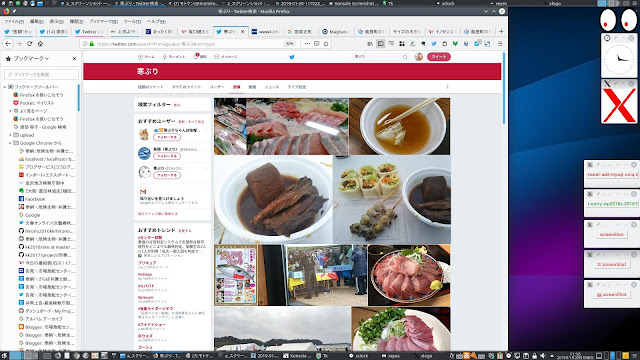Click the Facebook bookmark in sidebar
This screenshot has width=640, height=360.
[x=35, y=199]
